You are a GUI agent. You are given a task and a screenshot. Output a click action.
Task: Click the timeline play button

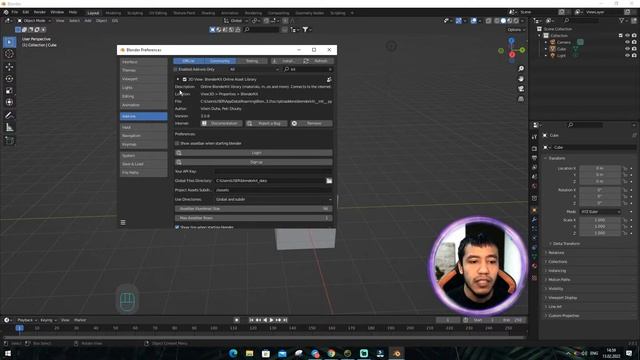tap(271, 320)
